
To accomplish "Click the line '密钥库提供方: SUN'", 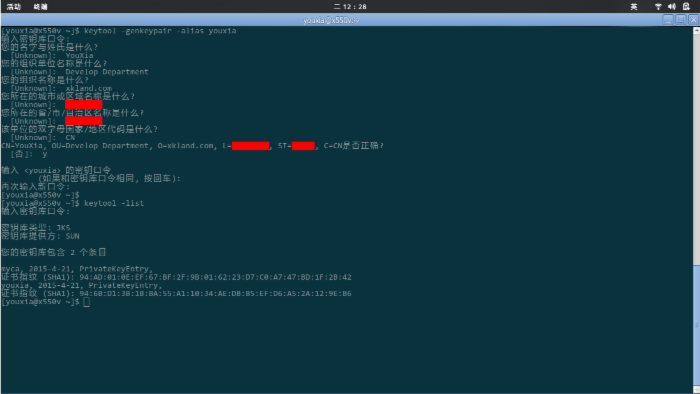I will tap(40, 236).
